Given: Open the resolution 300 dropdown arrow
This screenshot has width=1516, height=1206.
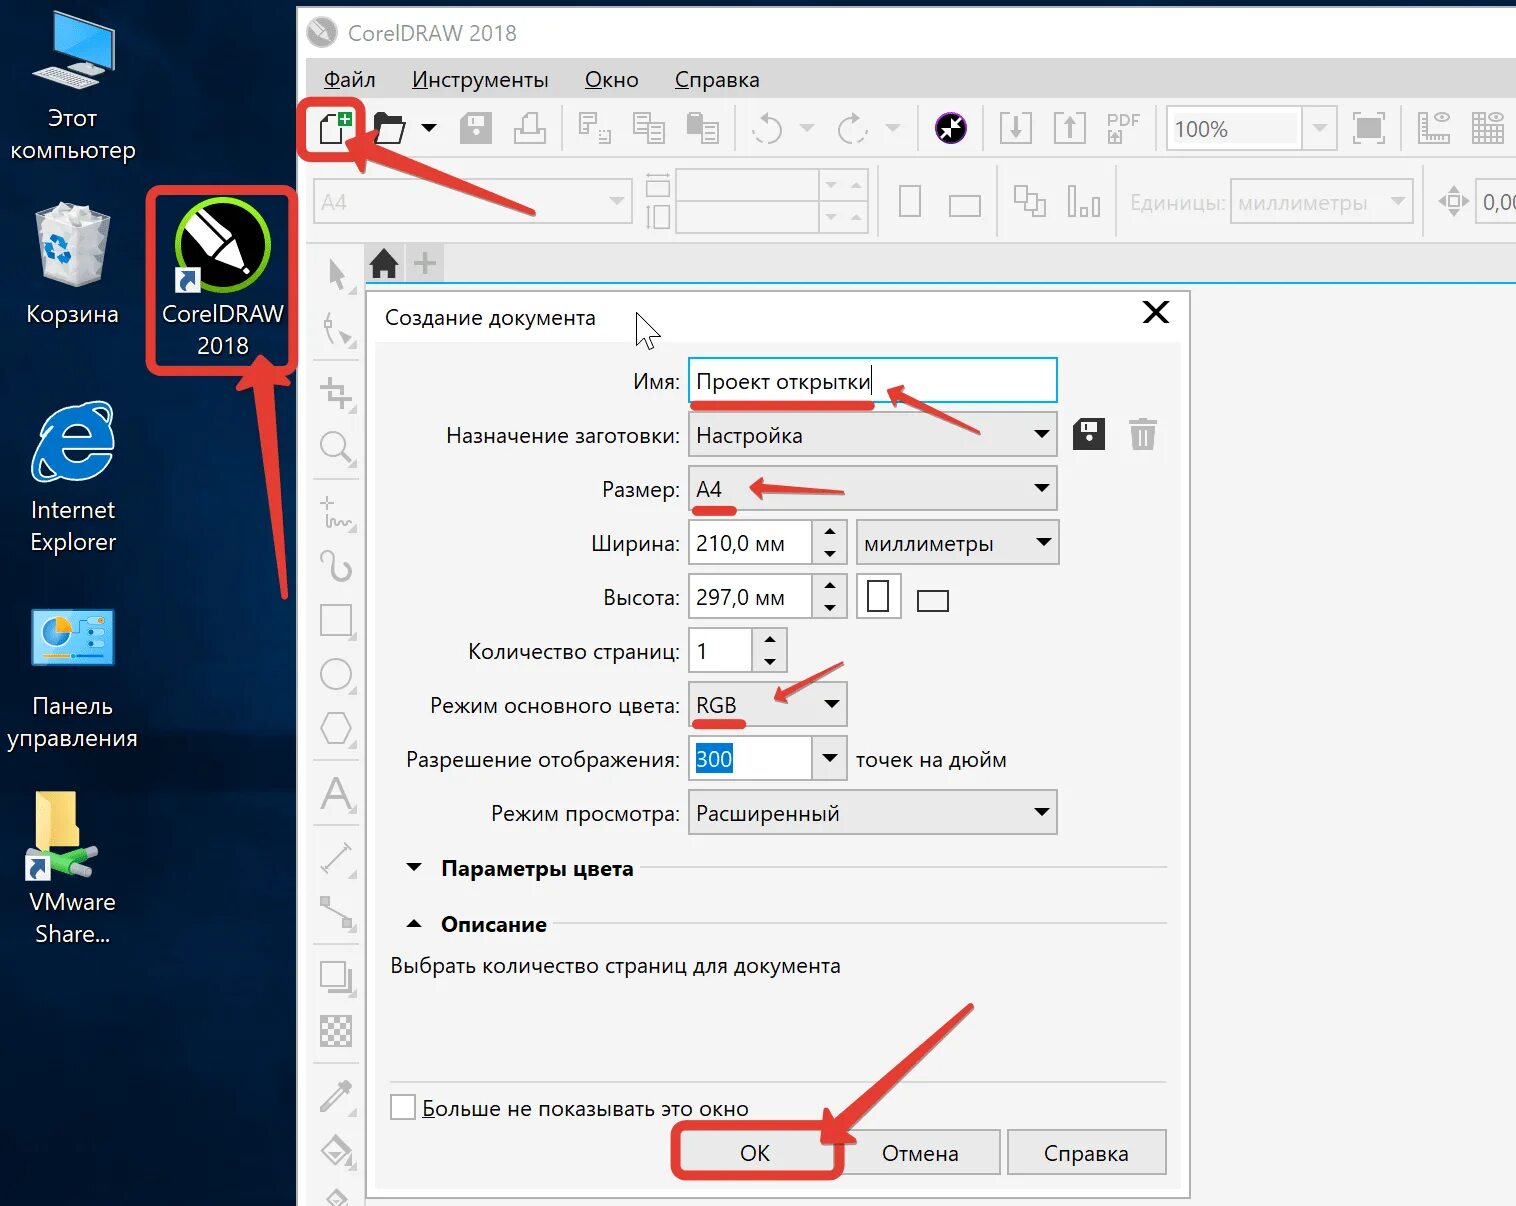Looking at the screenshot, I should (x=829, y=759).
